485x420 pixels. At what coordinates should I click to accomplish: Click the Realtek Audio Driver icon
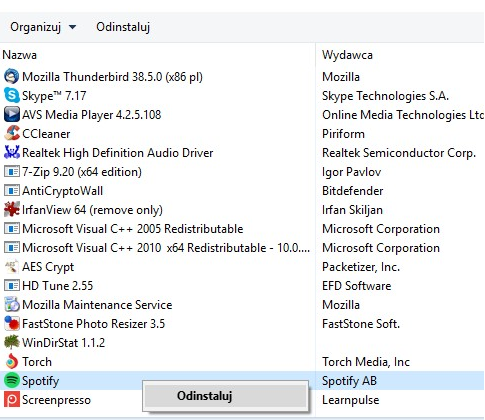(11, 153)
